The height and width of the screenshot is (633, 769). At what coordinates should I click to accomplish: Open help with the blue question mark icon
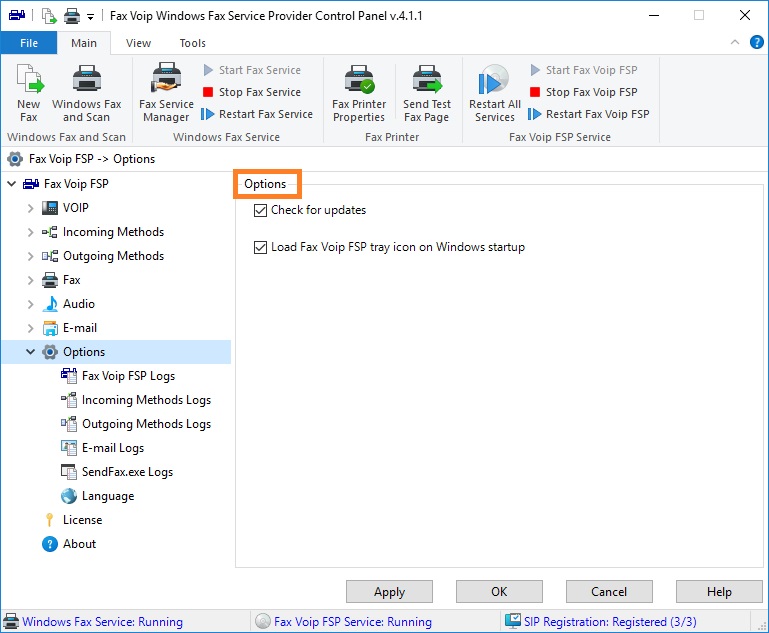coord(756,42)
